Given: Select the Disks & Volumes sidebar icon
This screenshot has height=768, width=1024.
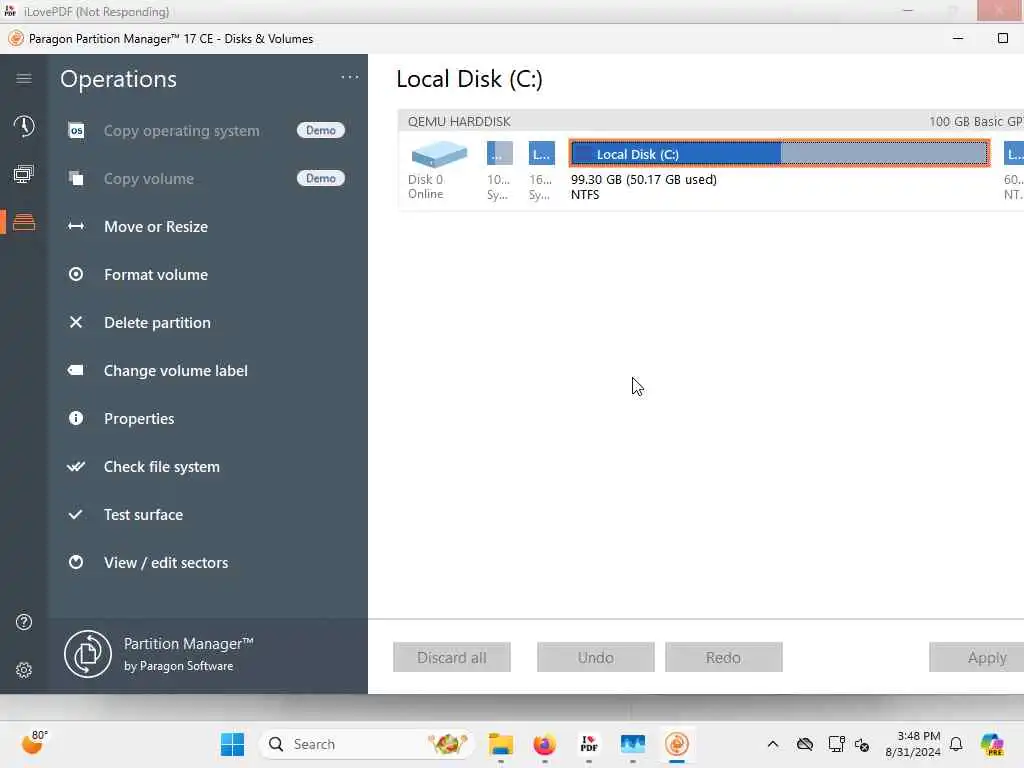Looking at the screenshot, I should [x=24, y=222].
